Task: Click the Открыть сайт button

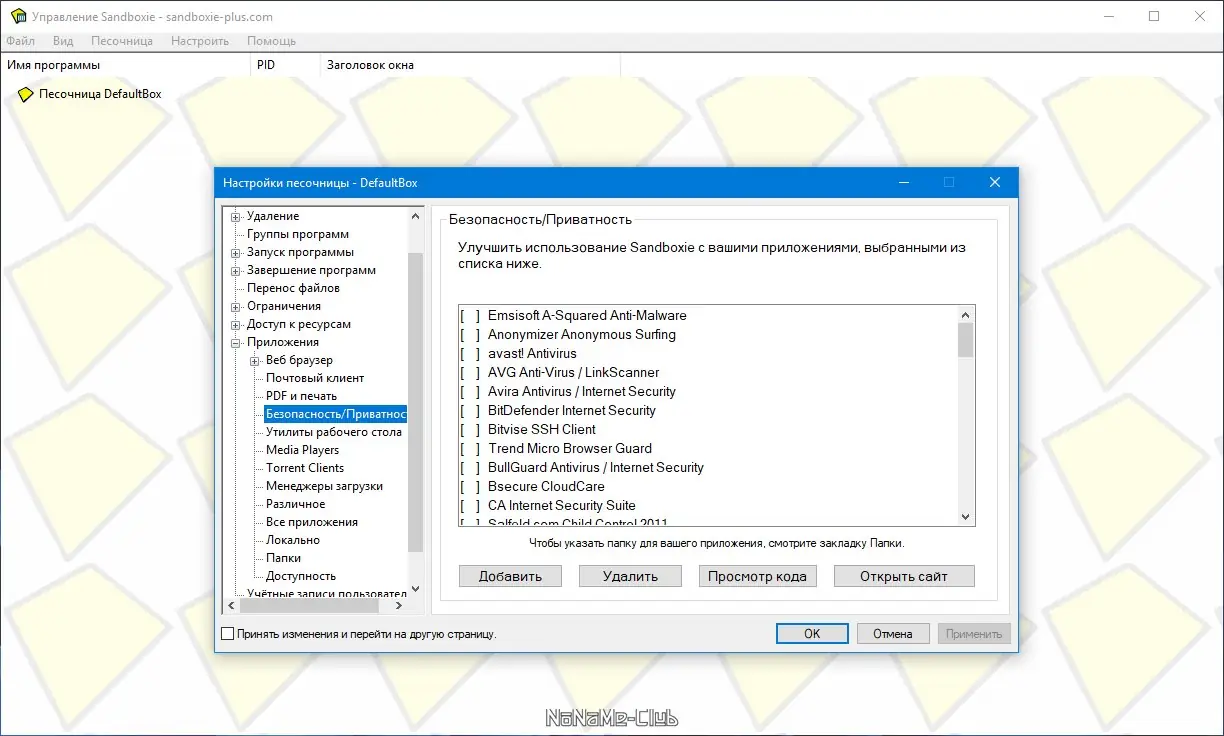Action: 904,576
